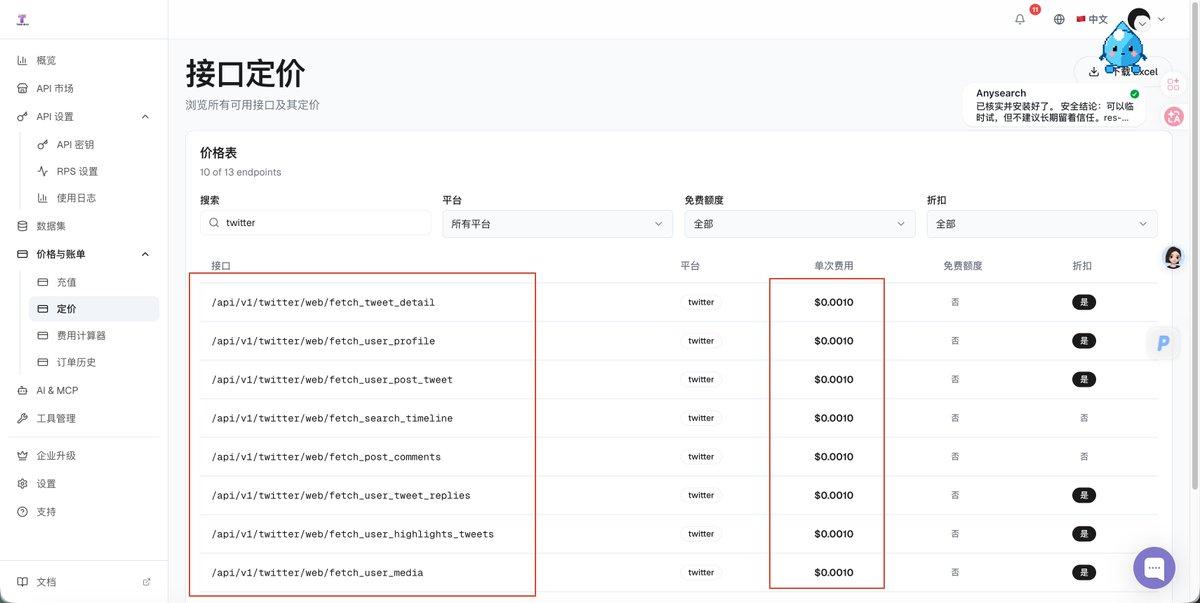1200x603 pixels.
Task: Open the chat support bubble
Action: (x=1154, y=568)
